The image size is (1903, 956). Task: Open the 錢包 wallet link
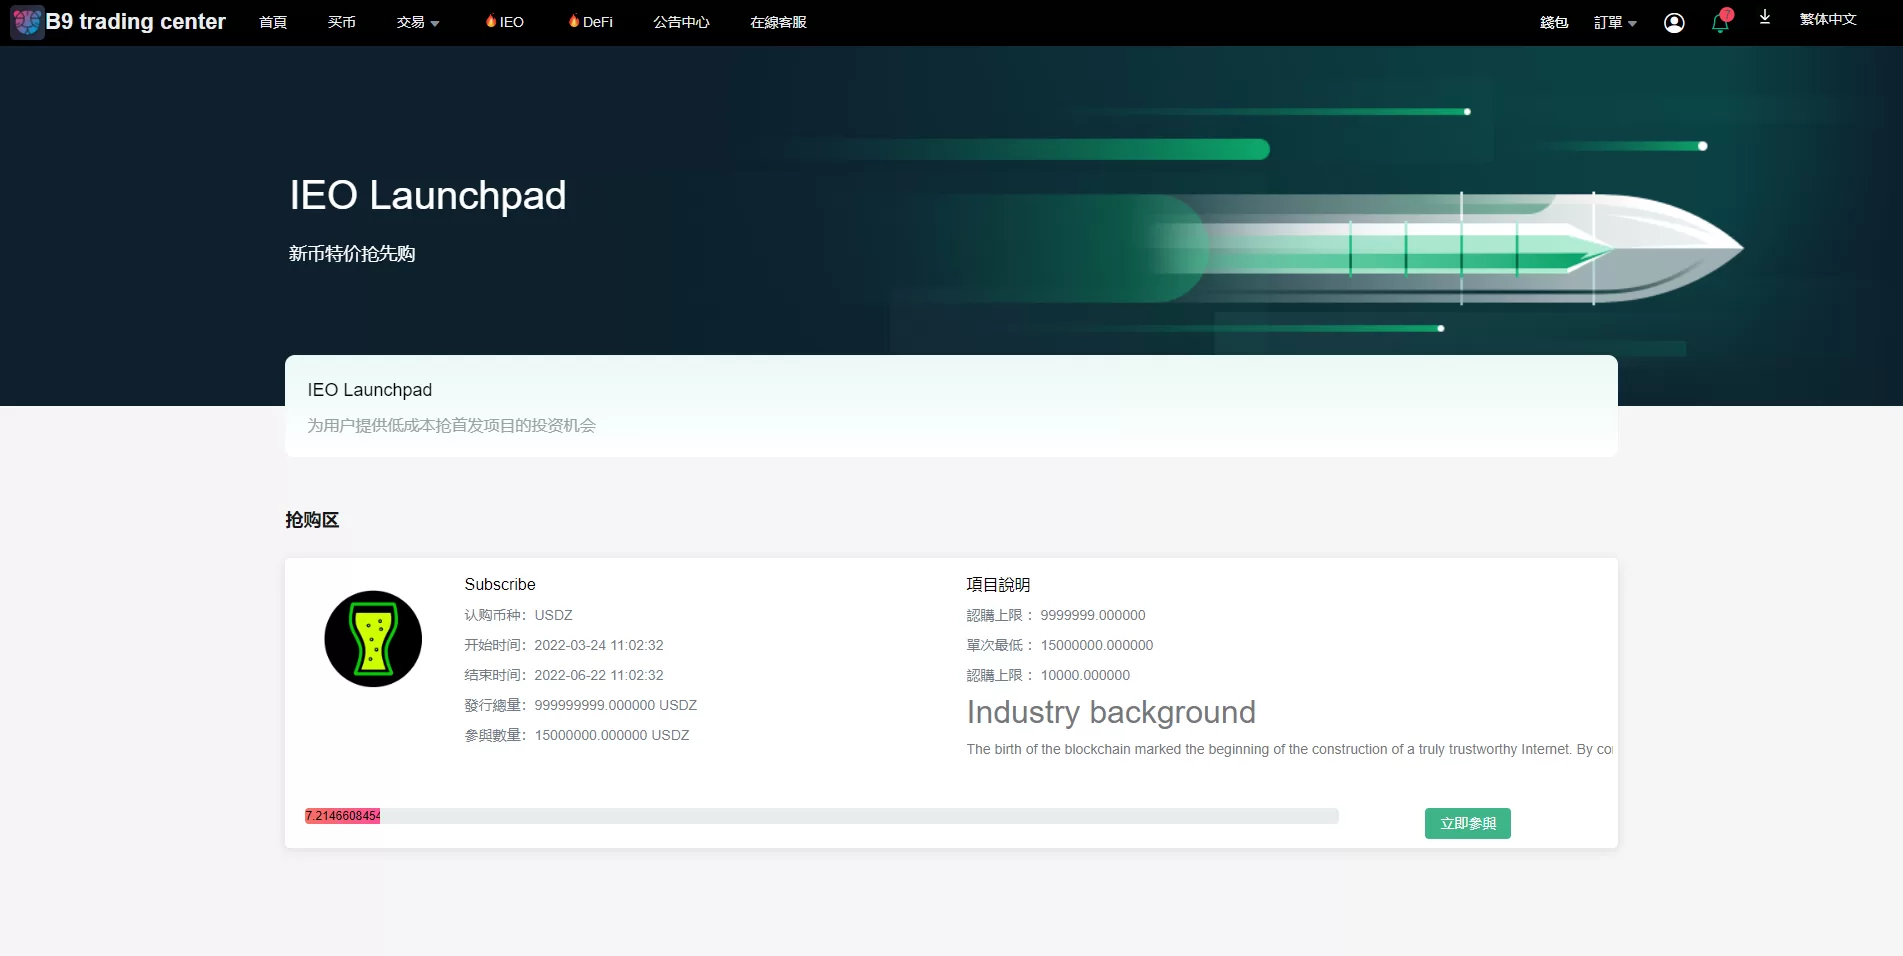pyautogui.click(x=1553, y=23)
